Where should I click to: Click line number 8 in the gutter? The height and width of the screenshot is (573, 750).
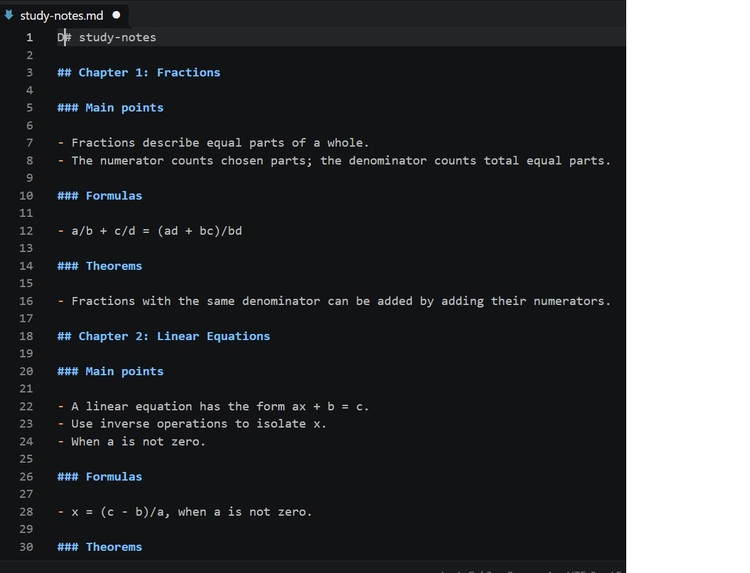30,161
